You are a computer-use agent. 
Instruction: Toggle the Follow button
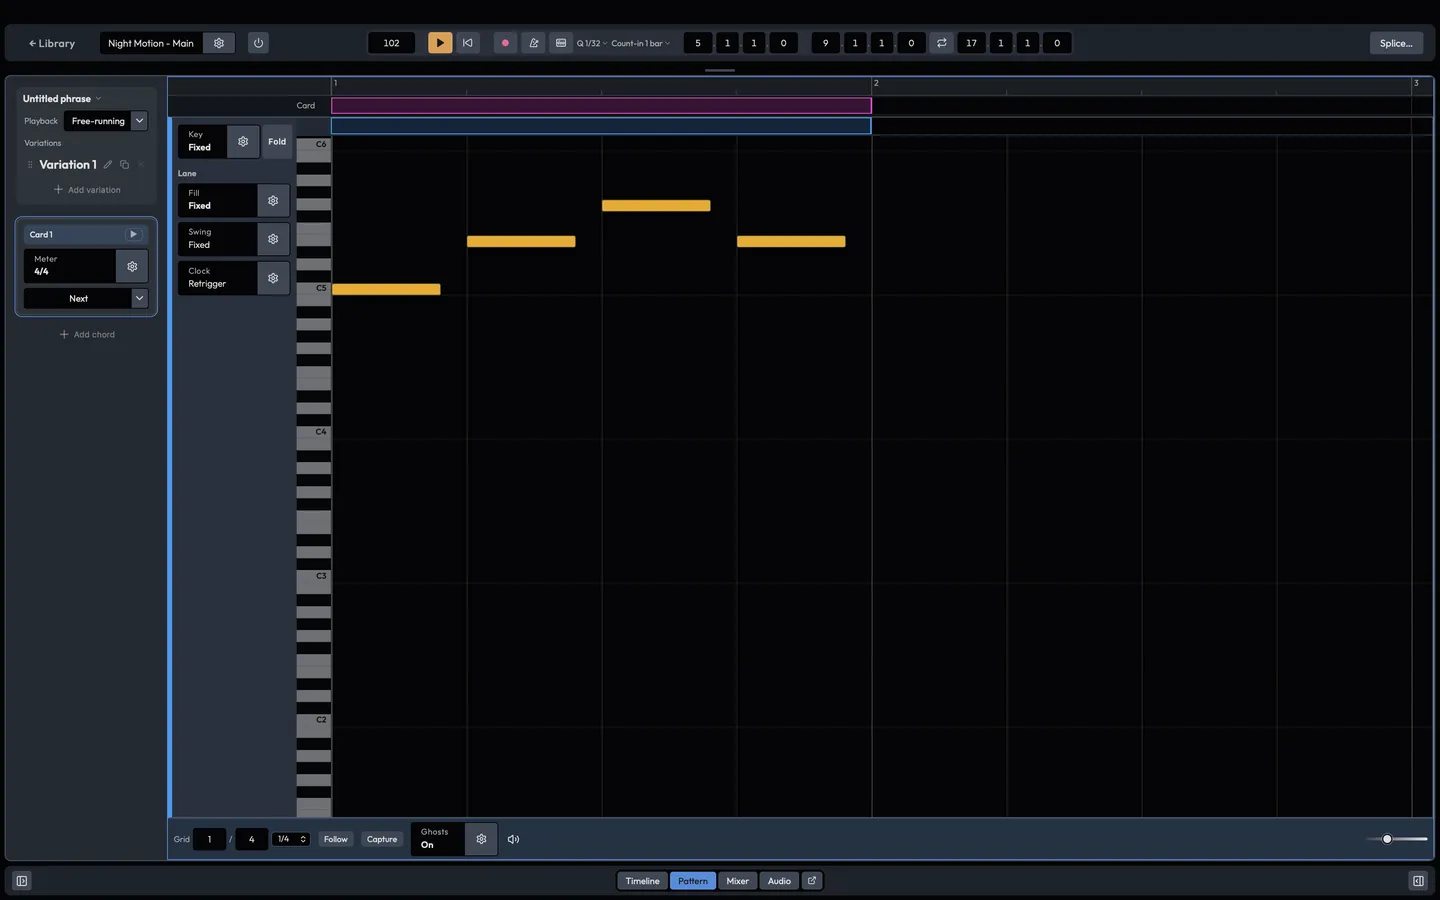(x=336, y=839)
